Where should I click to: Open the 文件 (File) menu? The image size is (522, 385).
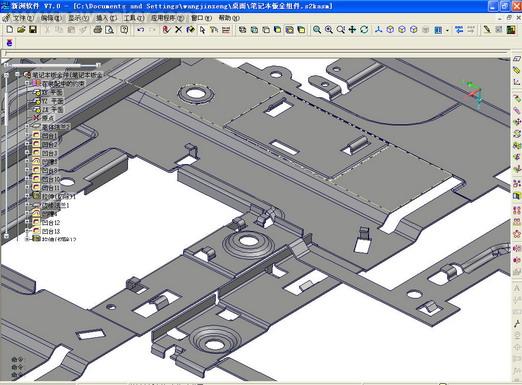(x=23, y=18)
